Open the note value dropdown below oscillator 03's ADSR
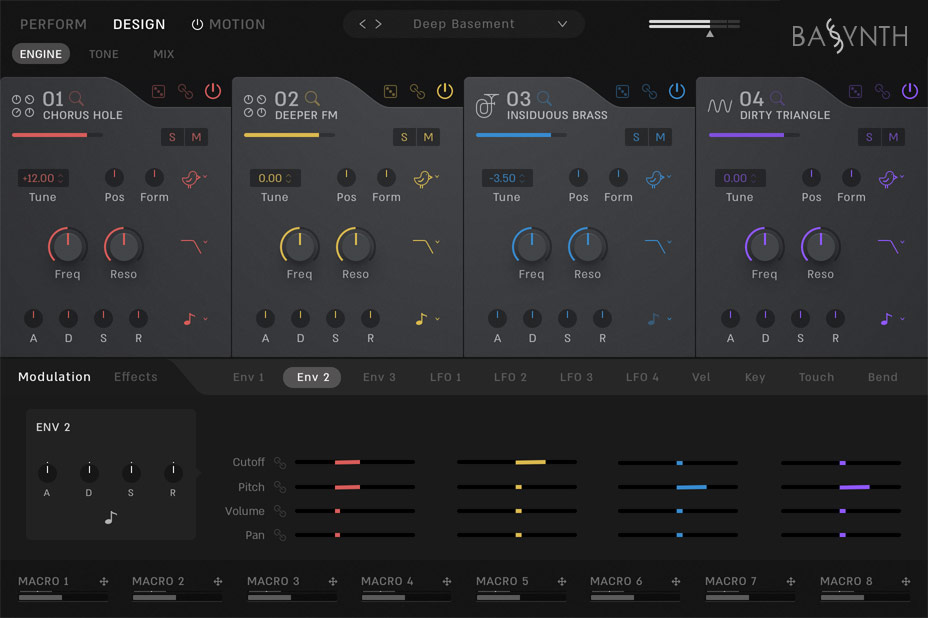Image resolution: width=928 pixels, height=618 pixels. (x=657, y=318)
